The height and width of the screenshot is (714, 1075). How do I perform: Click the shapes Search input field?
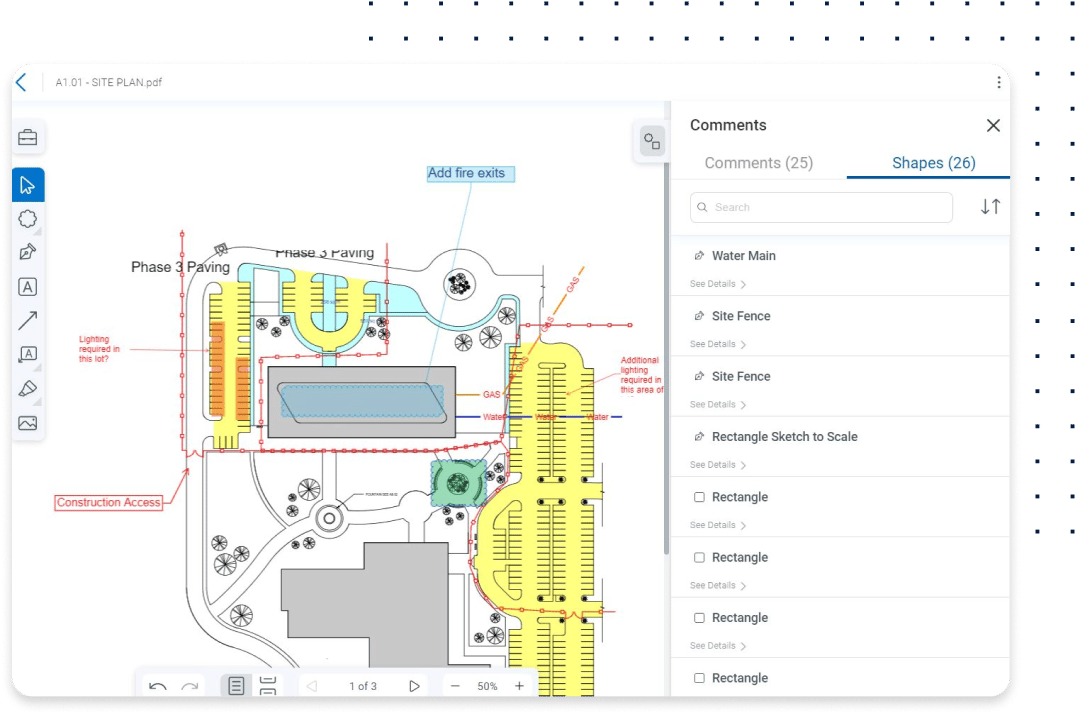(x=822, y=207)
